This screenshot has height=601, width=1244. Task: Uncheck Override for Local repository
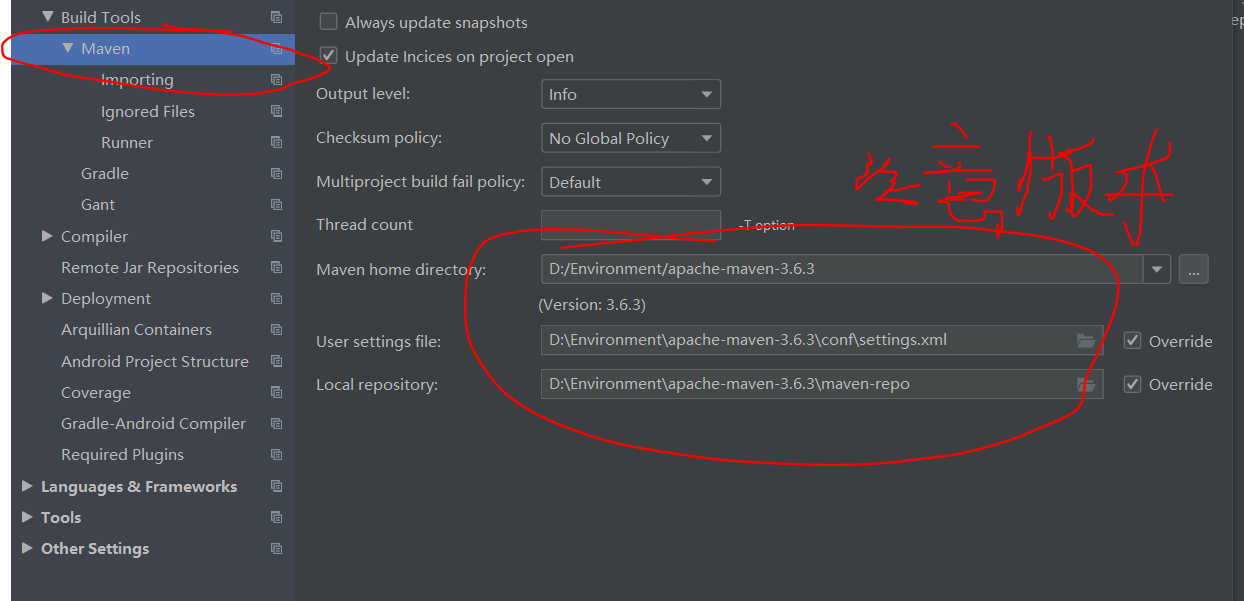click(x=1132, y=384)
